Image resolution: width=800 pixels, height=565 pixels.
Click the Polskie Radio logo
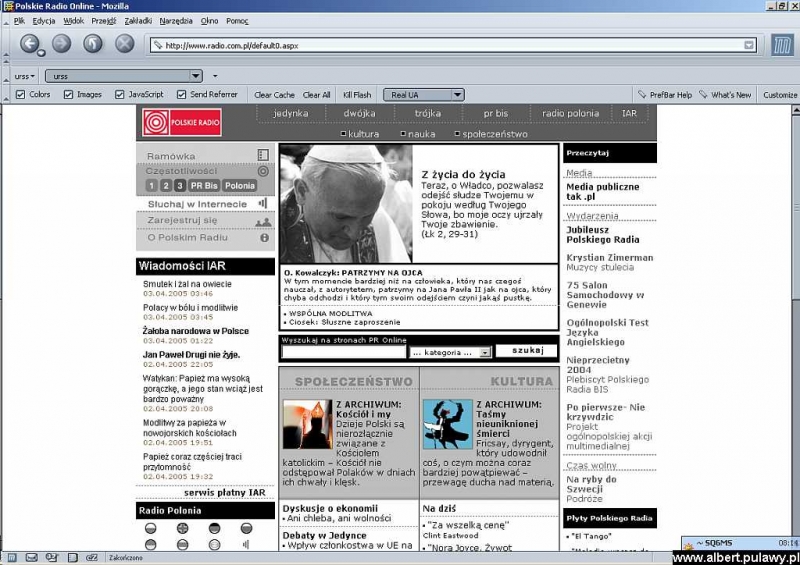click(181, 123)
